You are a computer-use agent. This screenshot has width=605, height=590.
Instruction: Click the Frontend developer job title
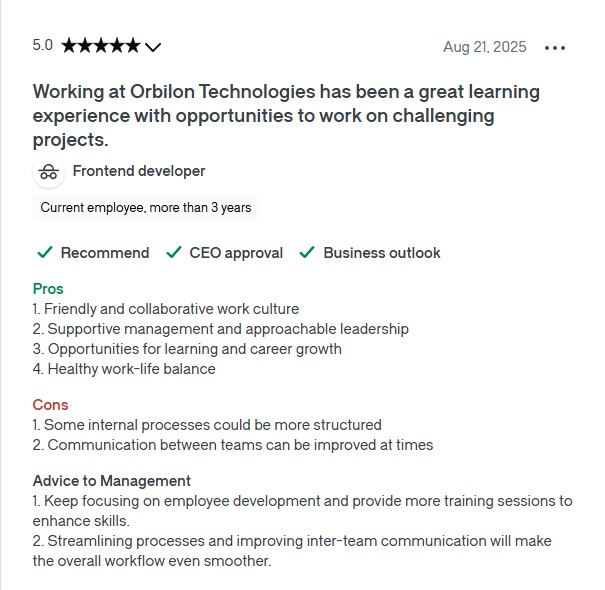[139, 171]
